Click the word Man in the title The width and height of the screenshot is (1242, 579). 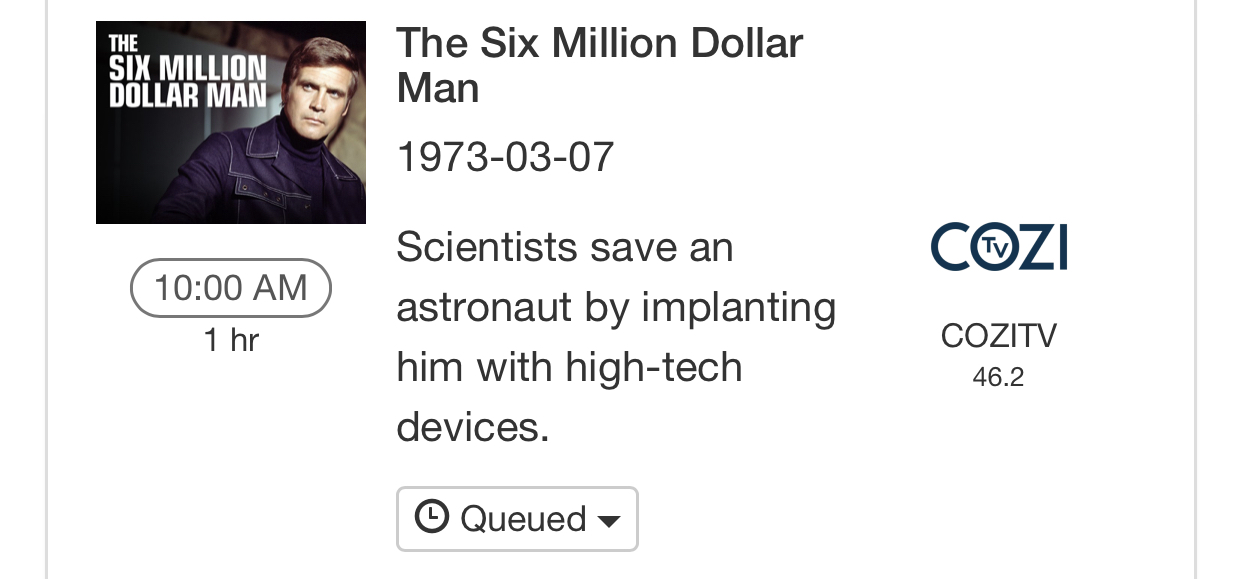point(437,88)
